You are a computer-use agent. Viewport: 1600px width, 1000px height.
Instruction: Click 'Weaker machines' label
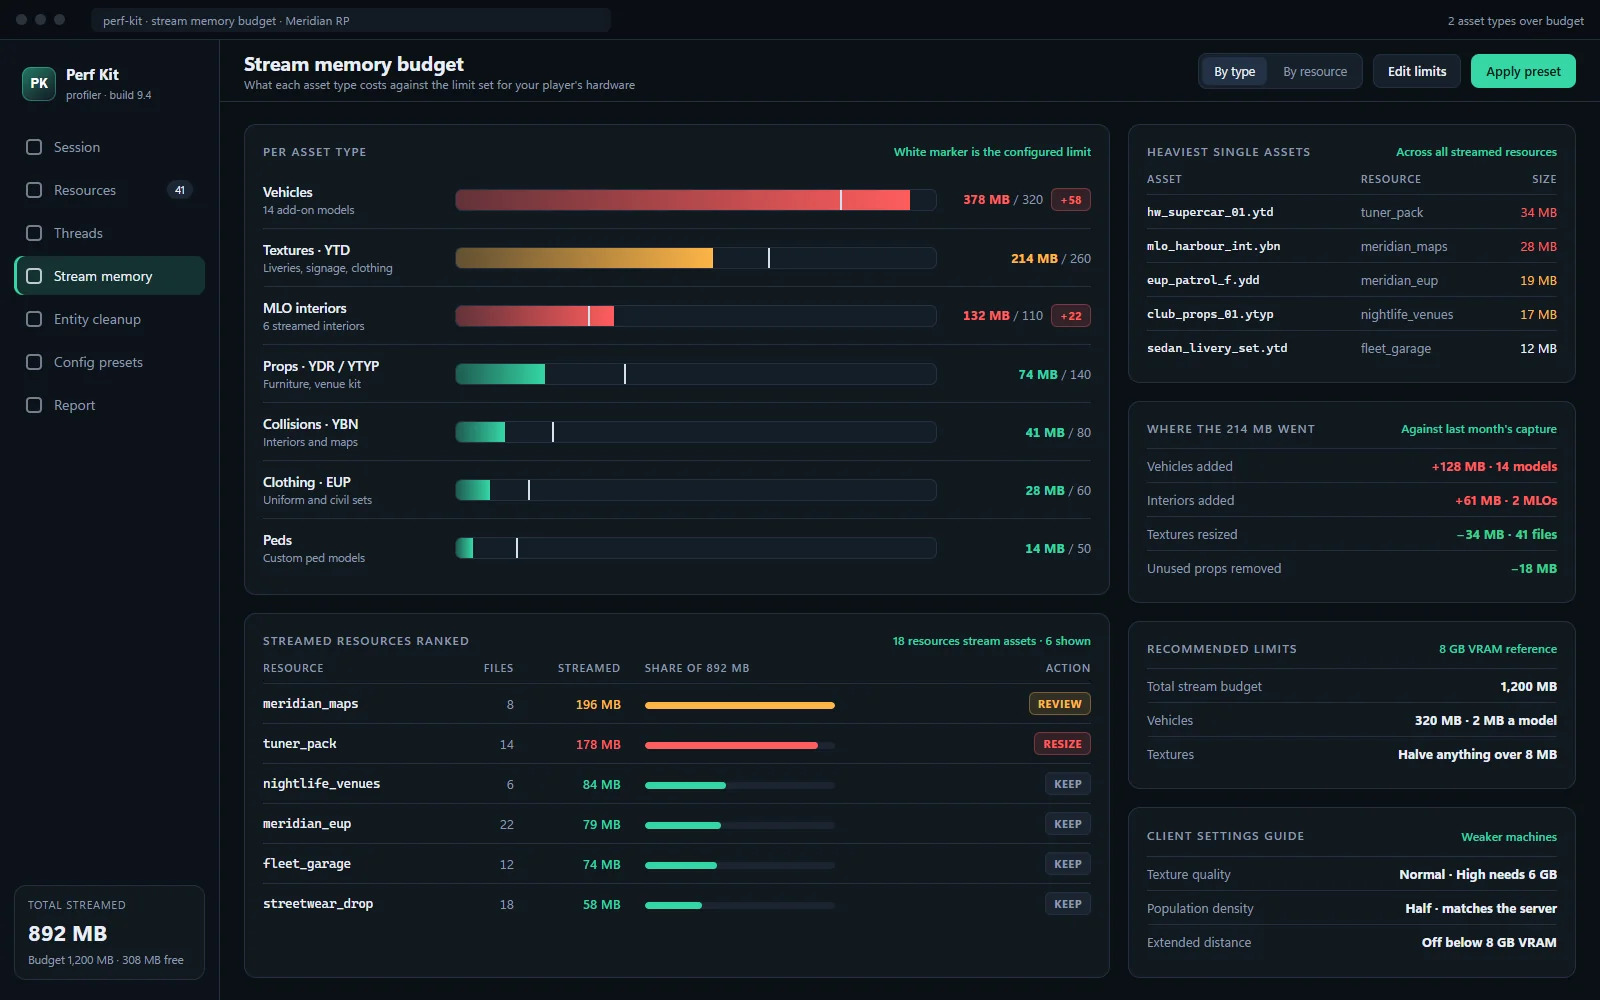[x=1509, y=837]
